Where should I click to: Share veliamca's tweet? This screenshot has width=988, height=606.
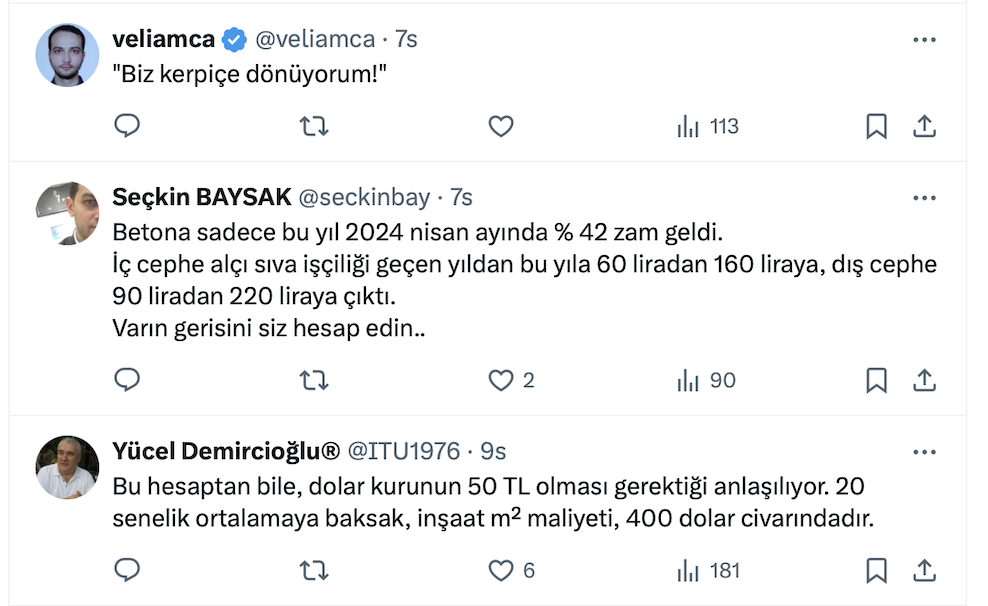[925, 126]
